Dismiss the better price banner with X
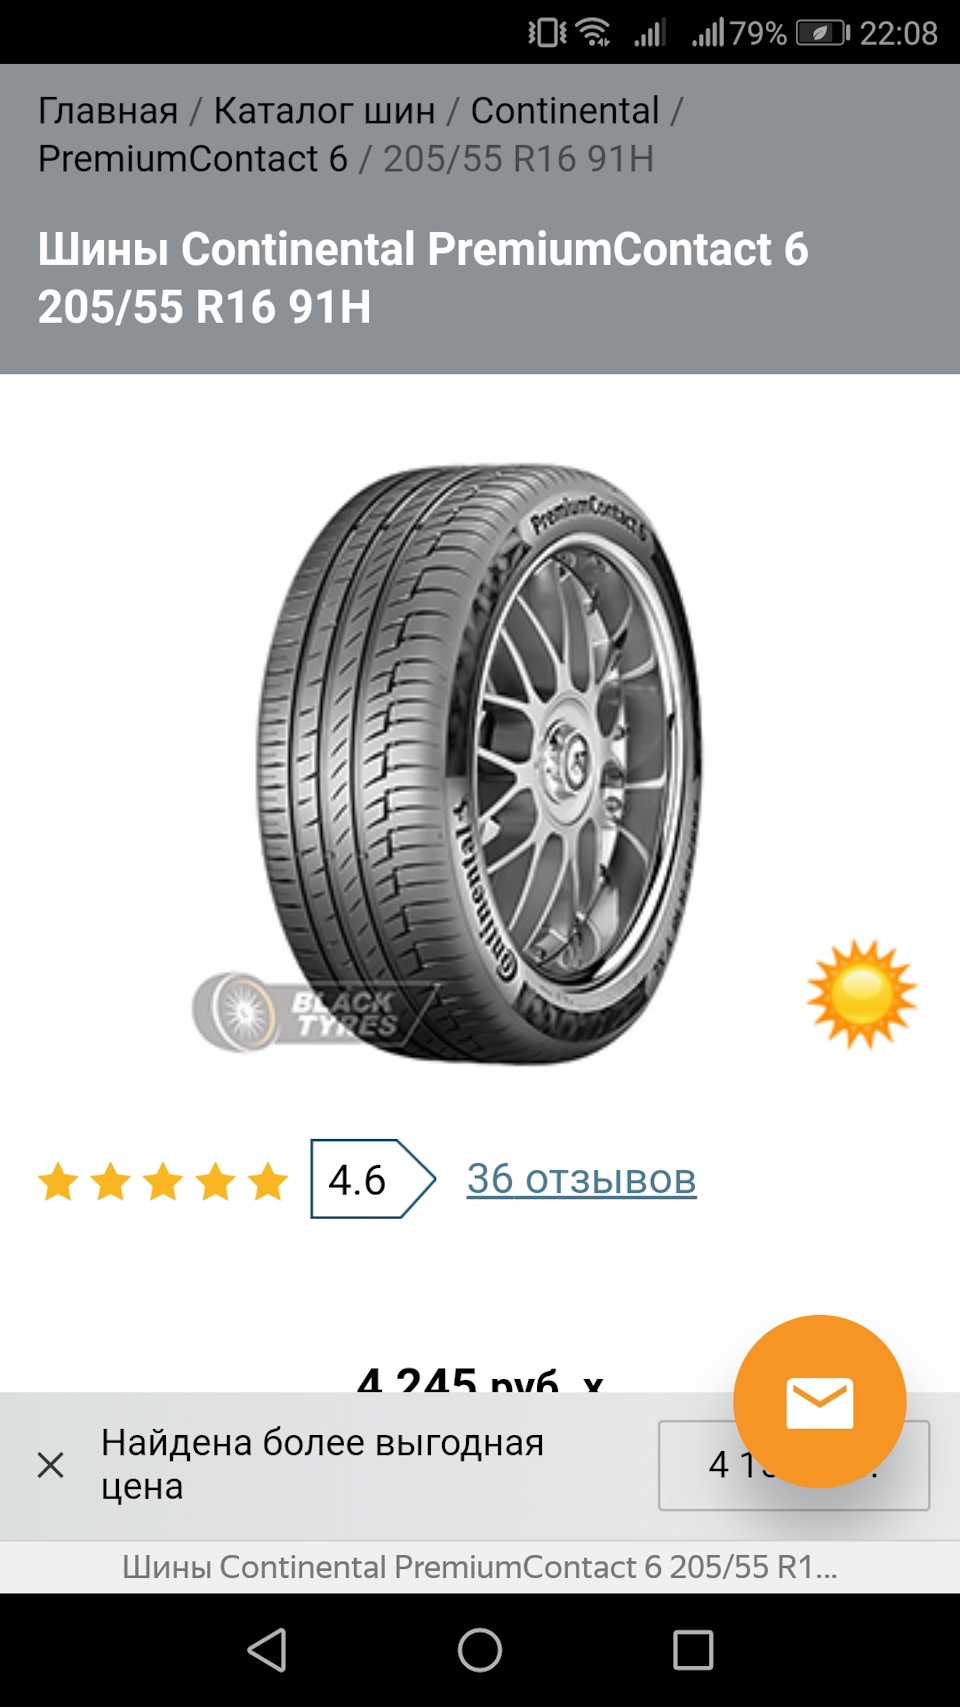 coord(50,1465)
